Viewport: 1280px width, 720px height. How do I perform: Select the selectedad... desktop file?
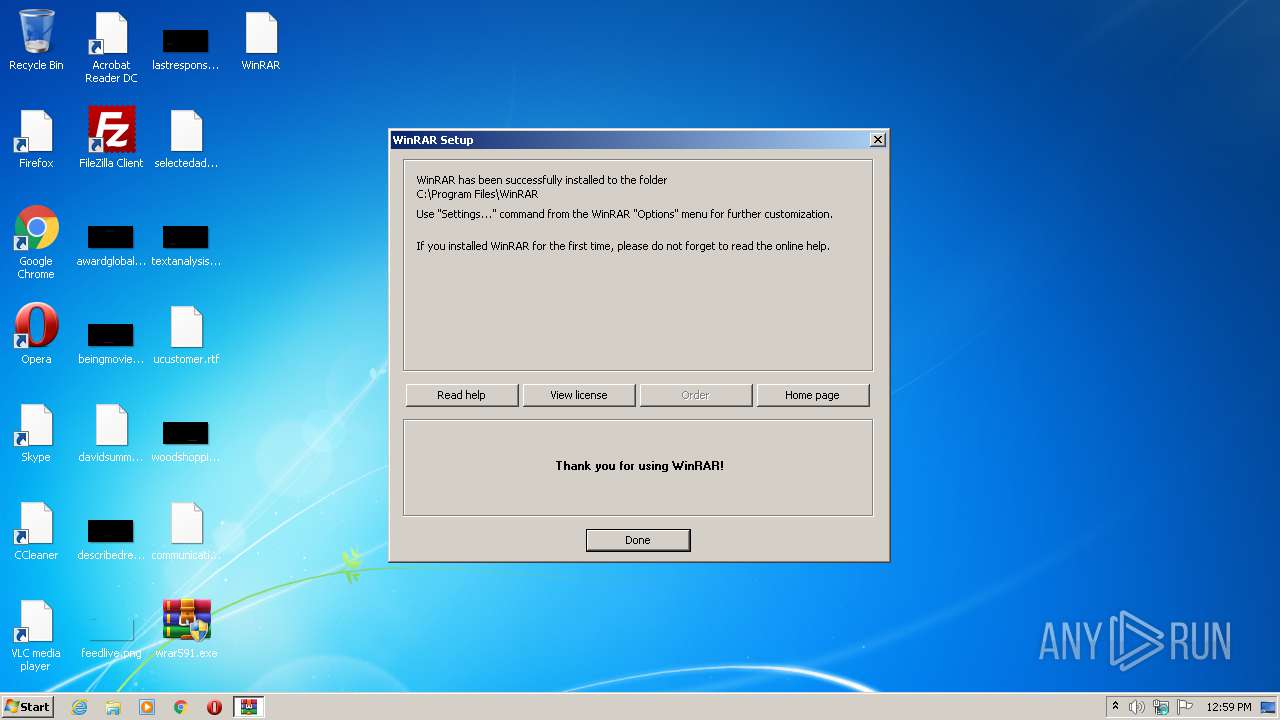[x=186, y=140]
